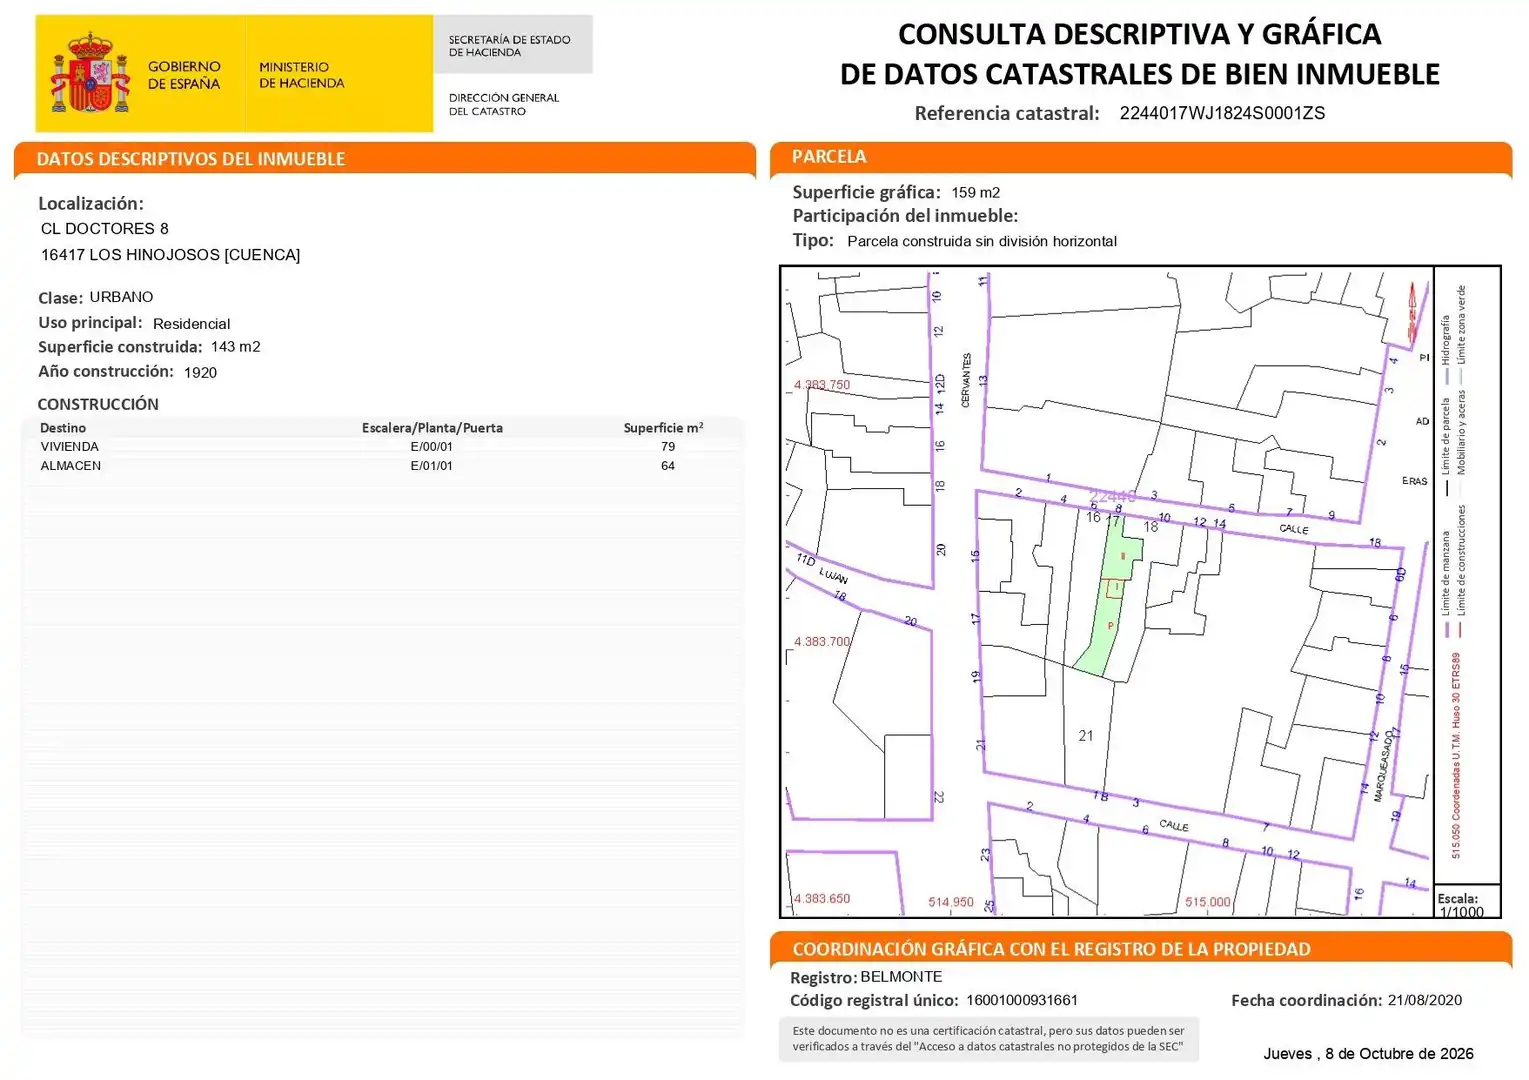
Task: Click the Almacen construction row
Action: click(x=382, y=466)
